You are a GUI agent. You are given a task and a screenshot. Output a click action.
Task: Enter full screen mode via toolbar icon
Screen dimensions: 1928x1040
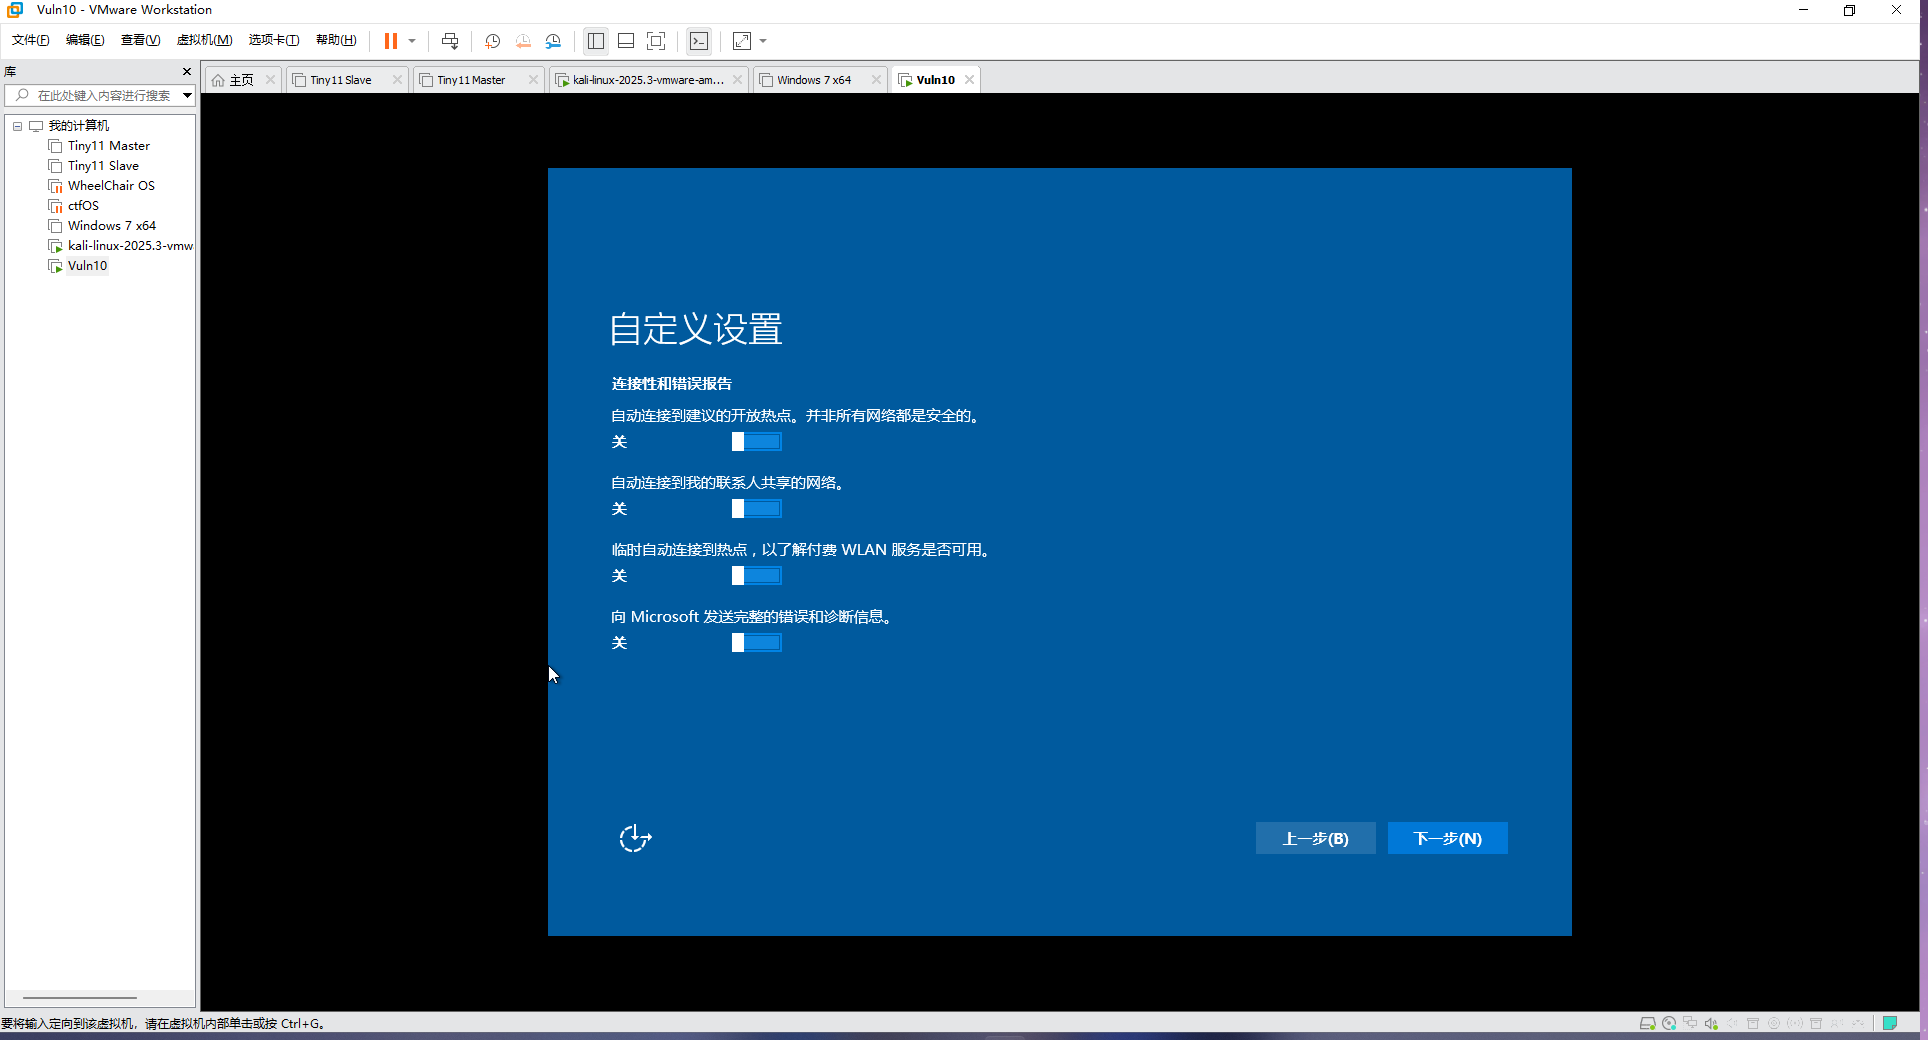pyautogui.click(x=656, y=41)
